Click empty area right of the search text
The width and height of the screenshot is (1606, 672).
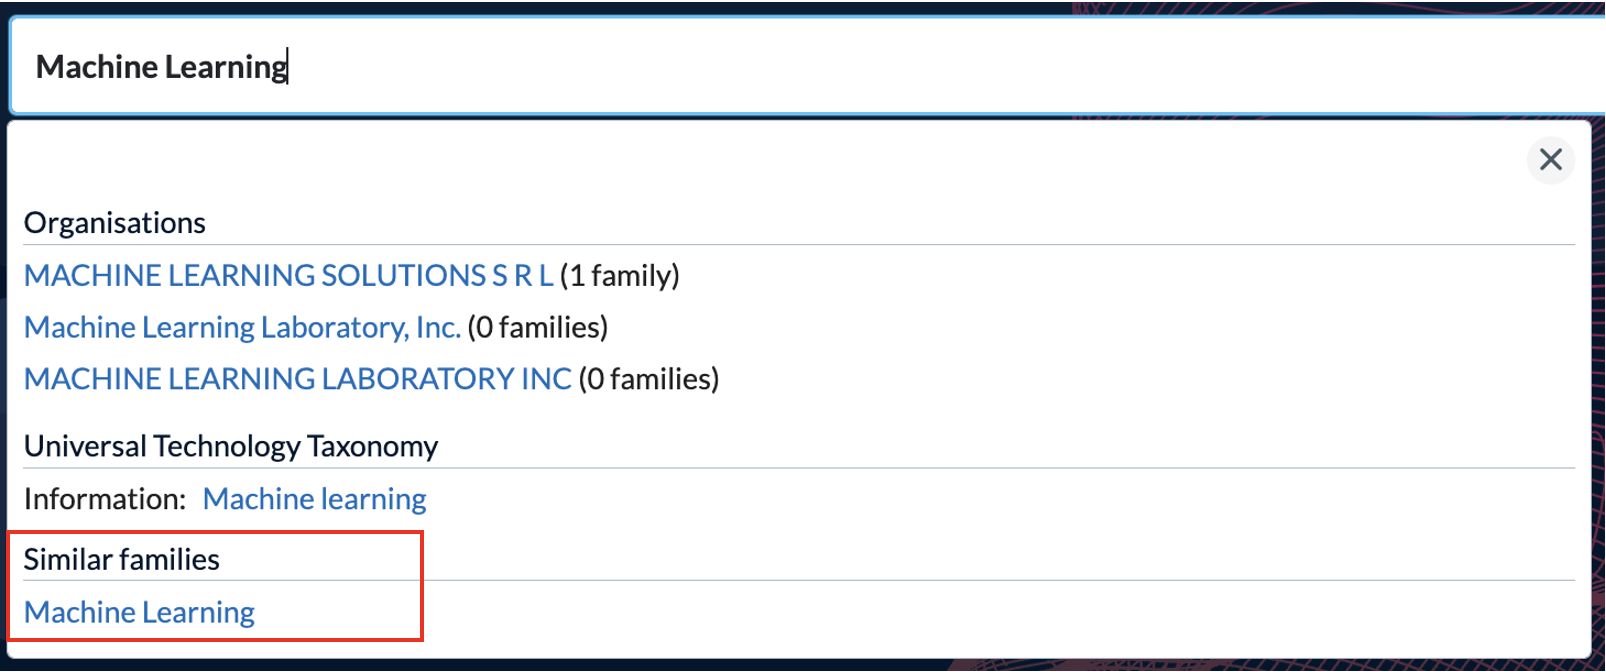tap(900, 66)
